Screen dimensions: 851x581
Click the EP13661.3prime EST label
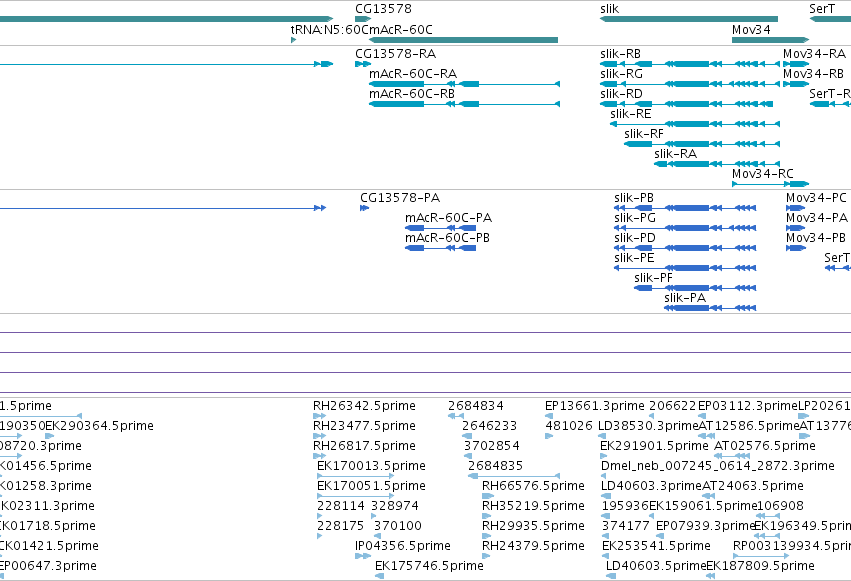(594, 406)
